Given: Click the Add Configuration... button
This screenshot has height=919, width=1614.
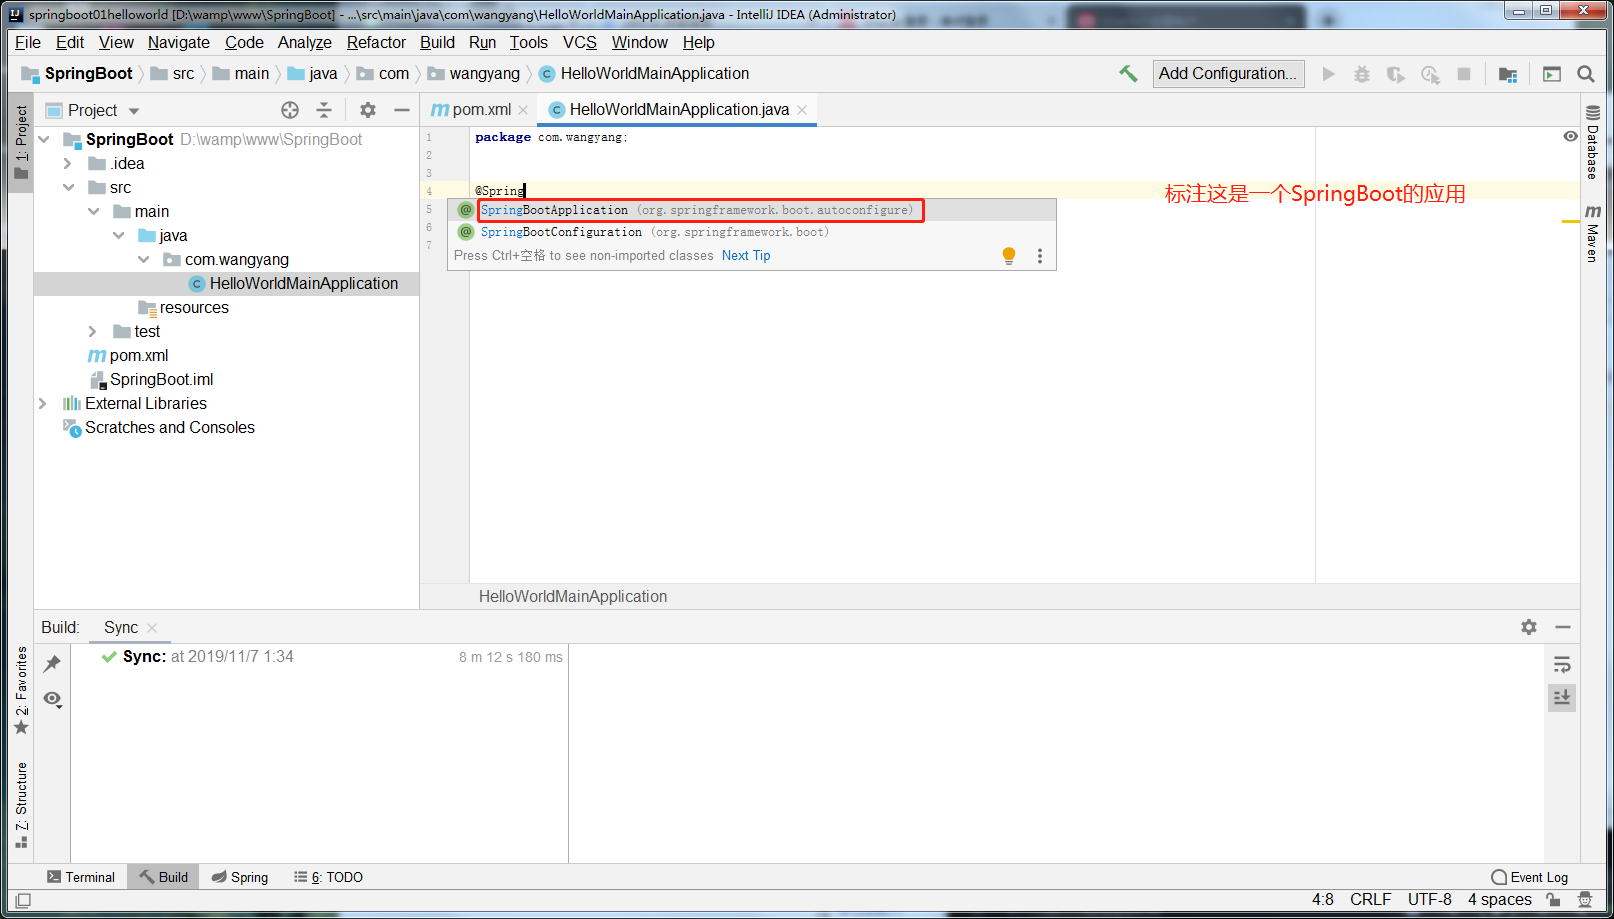Looking at the screenshot, I should click(1228, 73).
